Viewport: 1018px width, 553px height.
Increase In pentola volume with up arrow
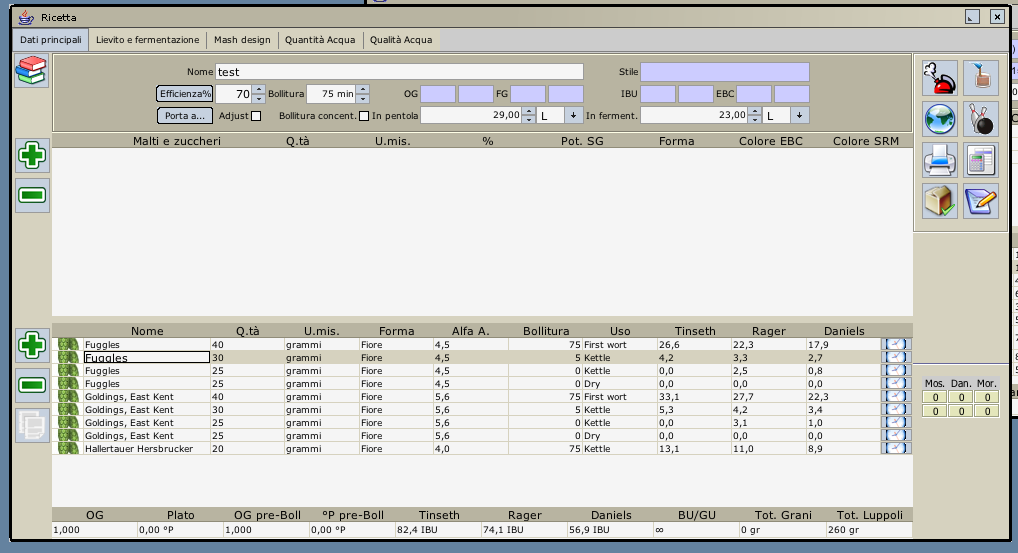(x=529, y=111)
